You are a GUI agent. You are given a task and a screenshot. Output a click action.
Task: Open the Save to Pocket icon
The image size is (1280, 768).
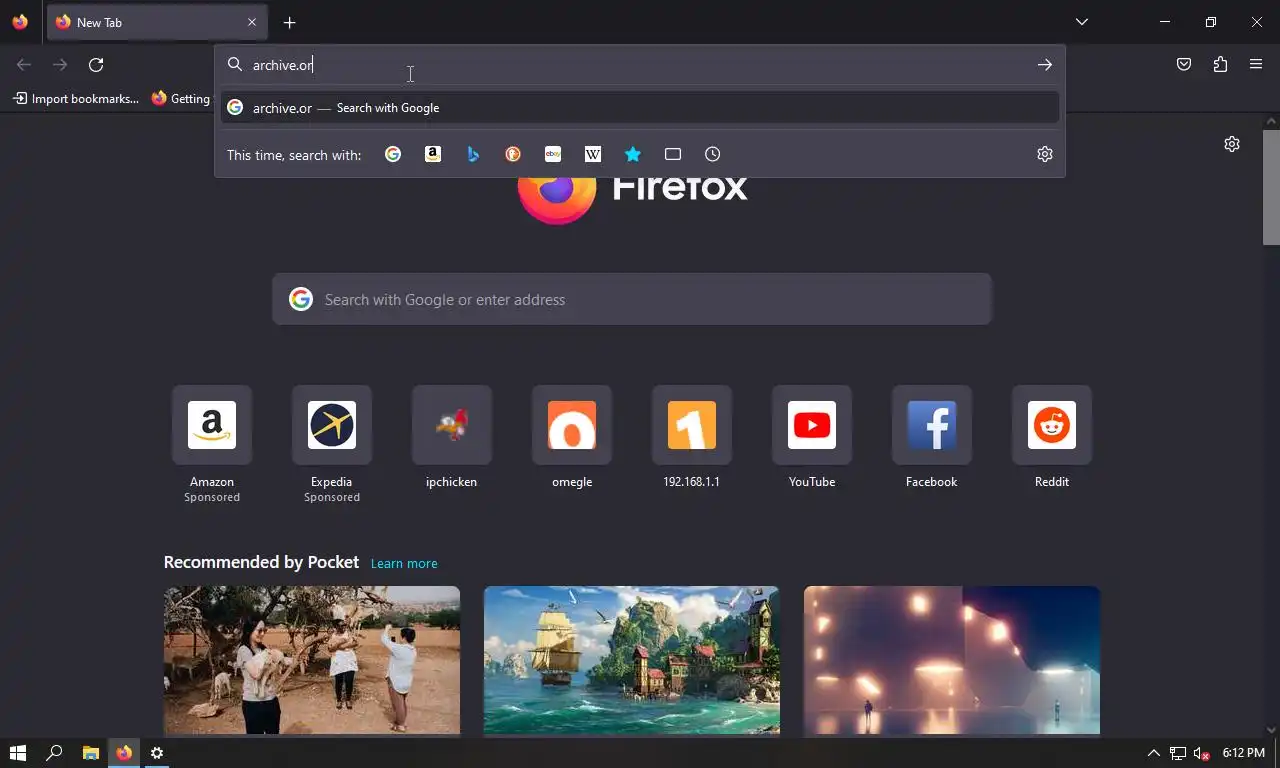1184,65
